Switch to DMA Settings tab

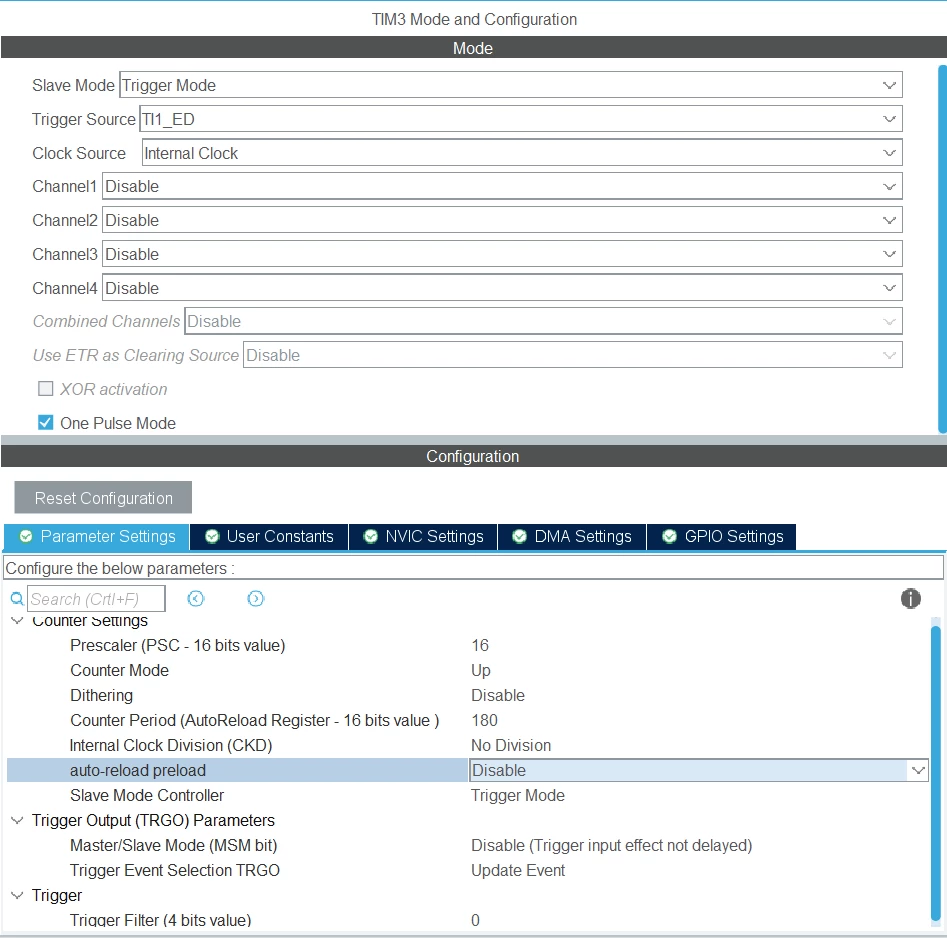click(572, 536)
